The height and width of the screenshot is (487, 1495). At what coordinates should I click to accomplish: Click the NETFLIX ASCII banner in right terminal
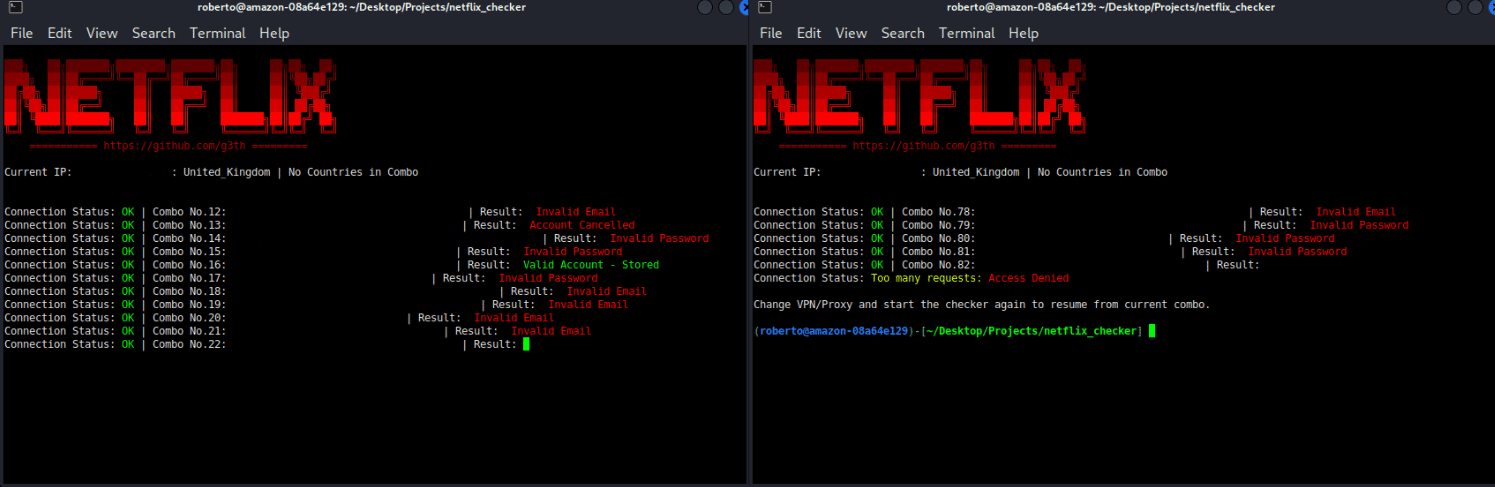coord(918,95)
